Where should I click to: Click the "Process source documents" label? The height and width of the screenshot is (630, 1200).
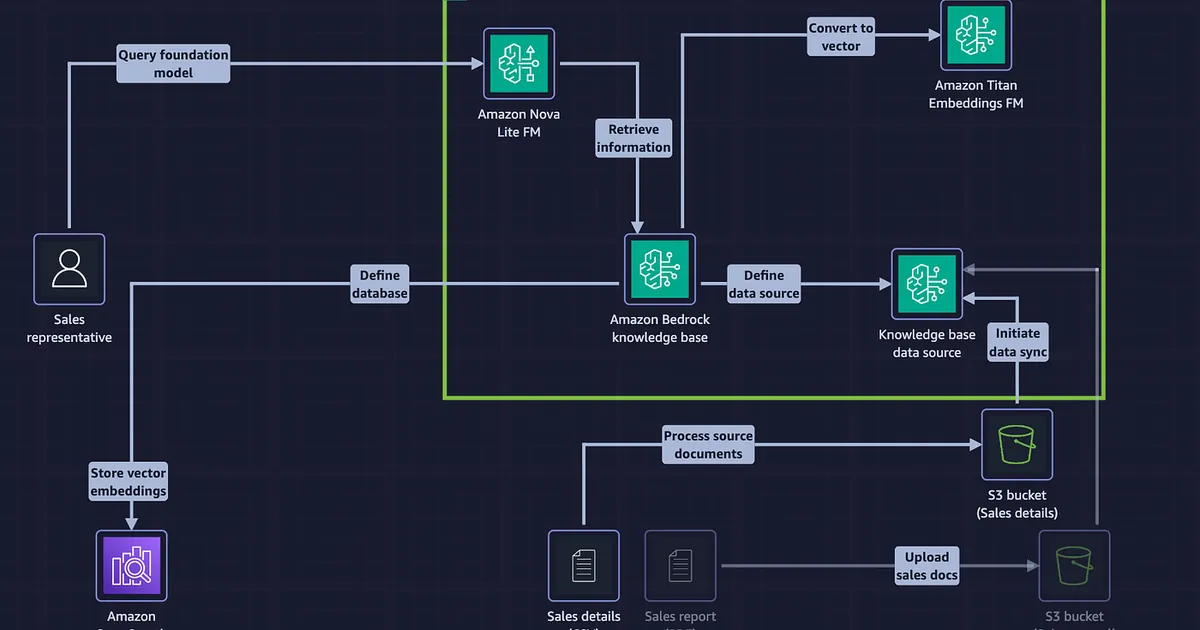tap(708, 444)
